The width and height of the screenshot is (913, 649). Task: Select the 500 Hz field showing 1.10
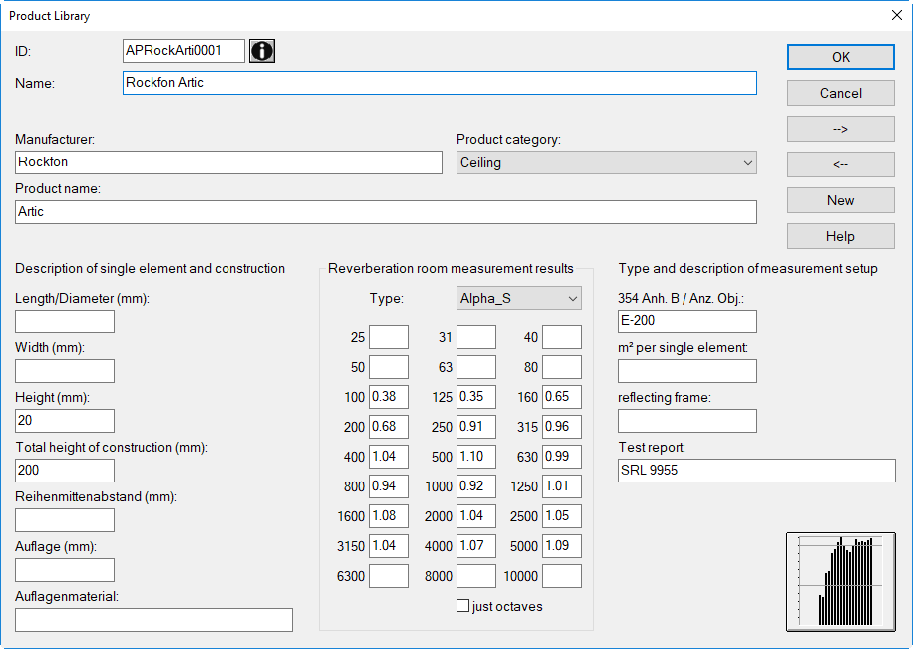[476, 456]
